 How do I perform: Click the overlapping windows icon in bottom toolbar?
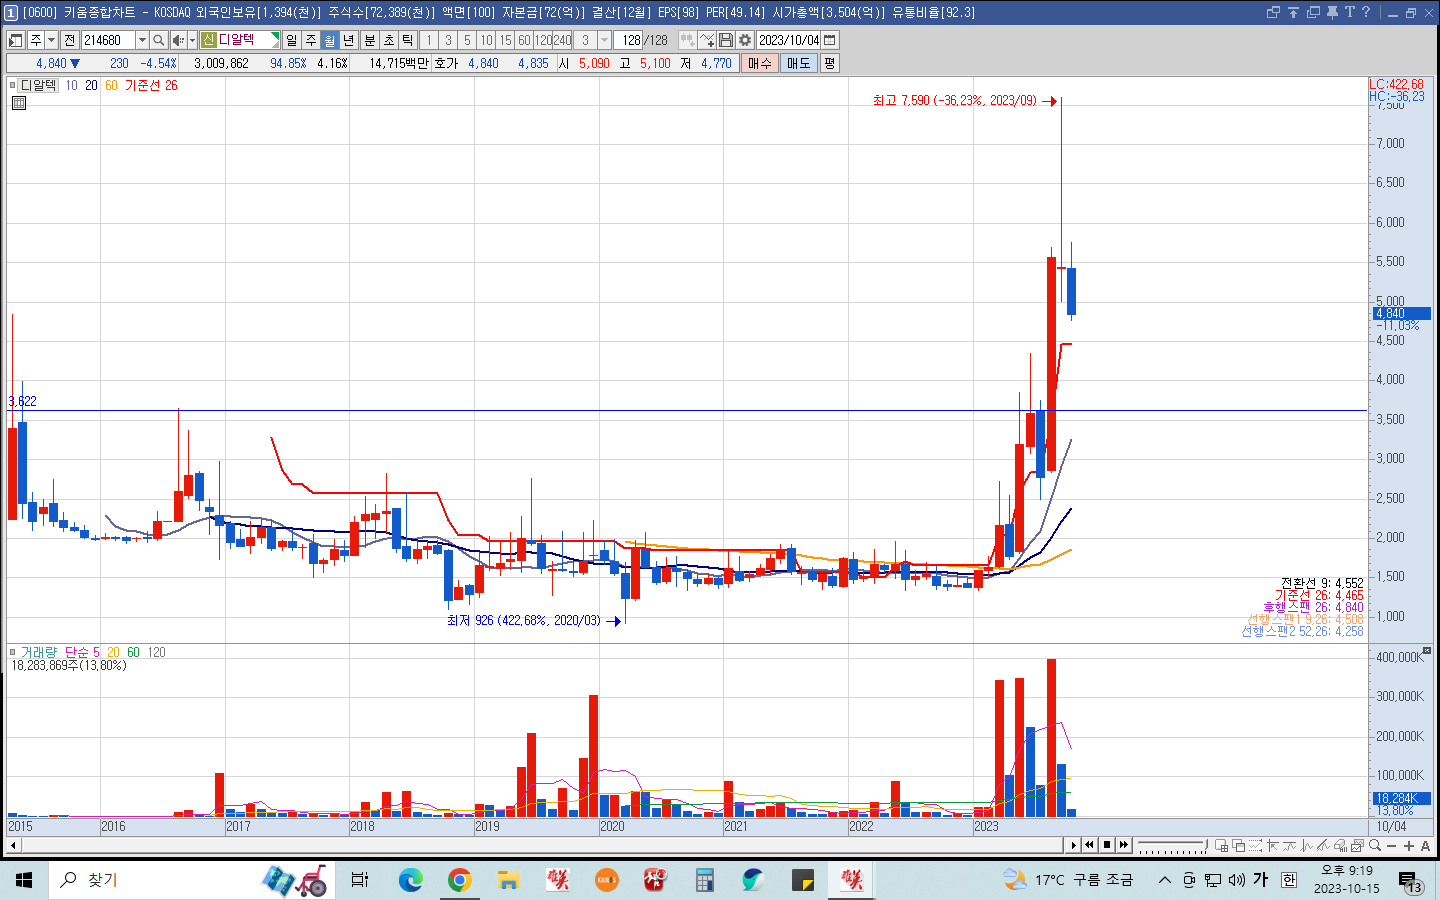click(x=1238, y=846)
